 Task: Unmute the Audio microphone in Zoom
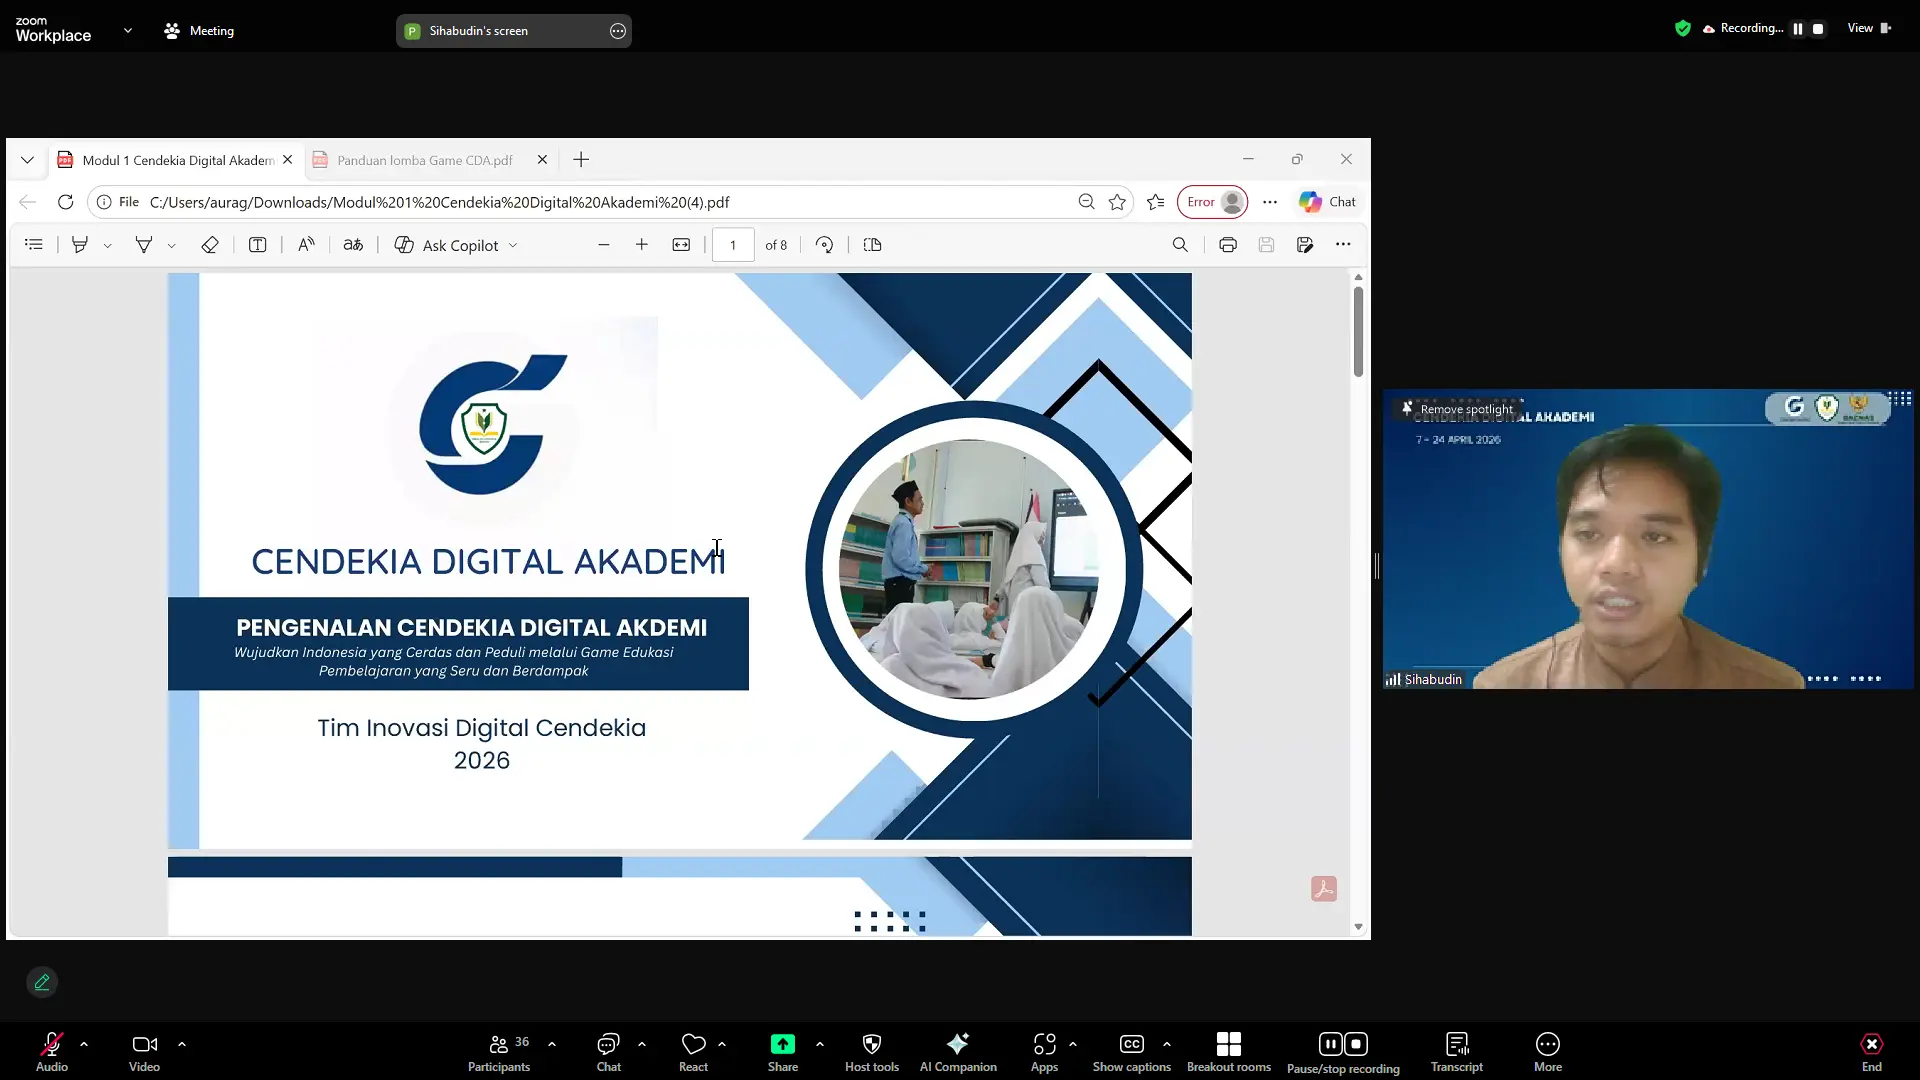pyautogui.click(x=52, y=1052)
